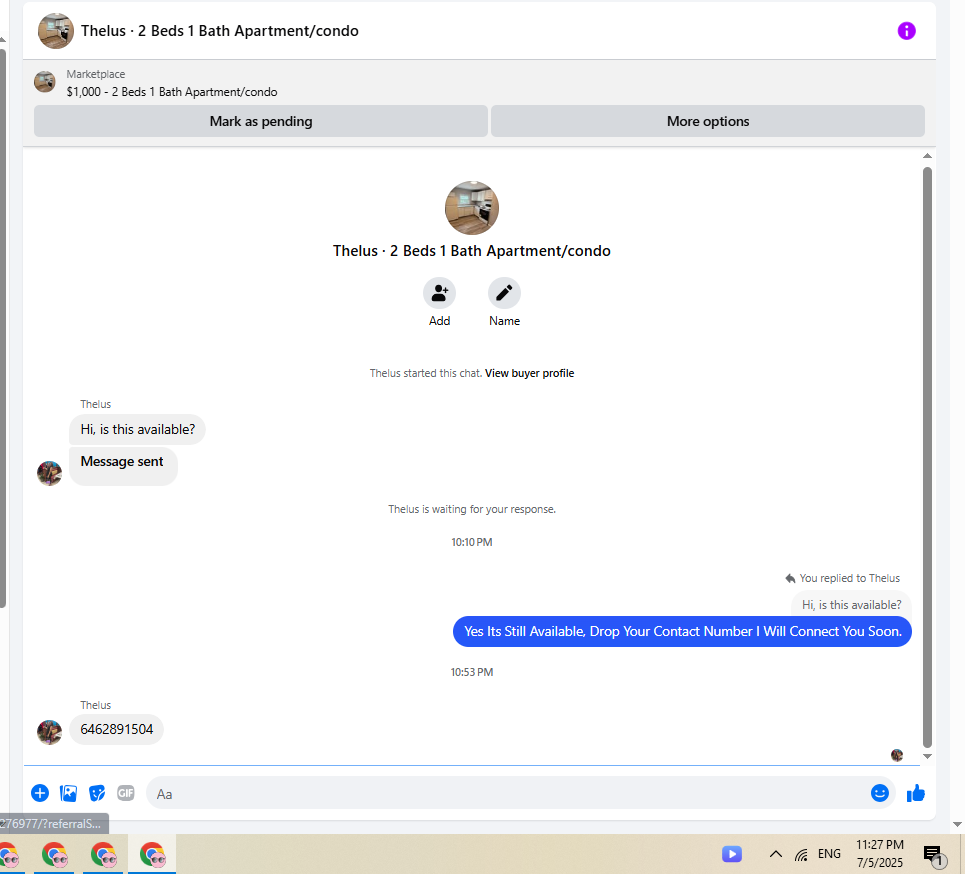This screenshot has height=874, width=965.
Task: Click the seen-receipt small avatar
Action: coord(897,755)
